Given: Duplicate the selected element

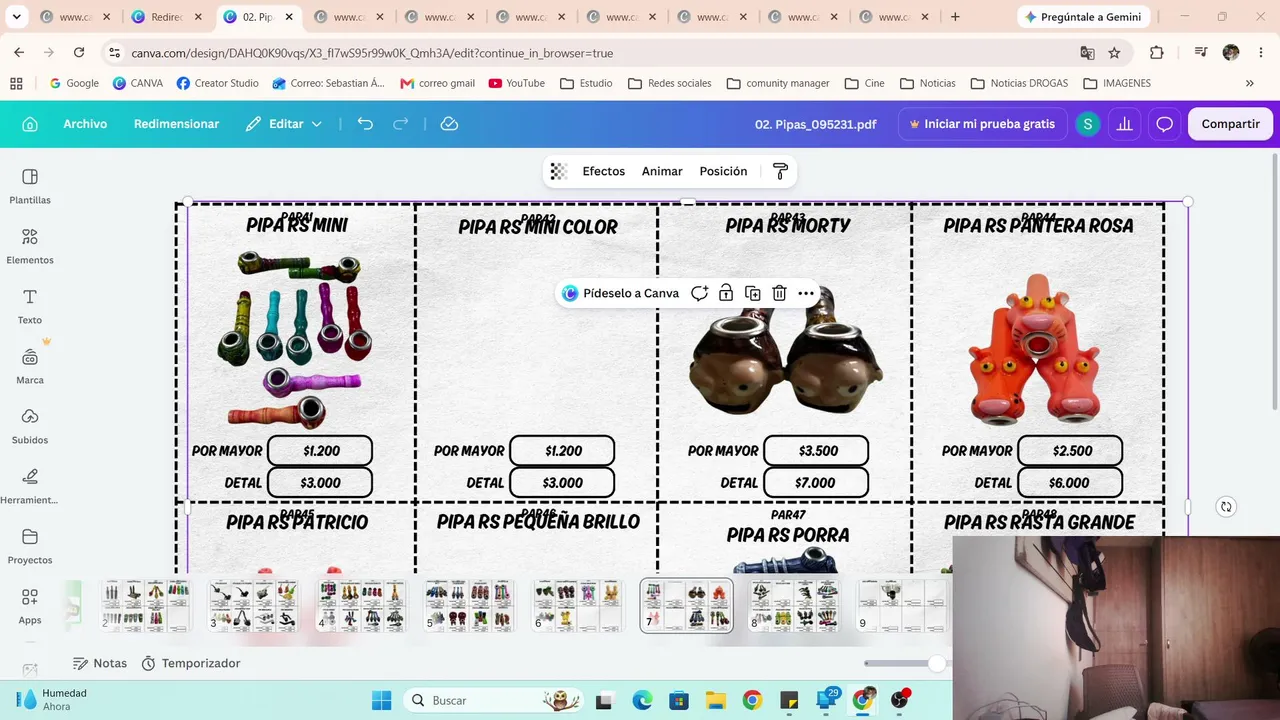Looking at the screenshot, I should pyautogui.click(x=753, y=293).
